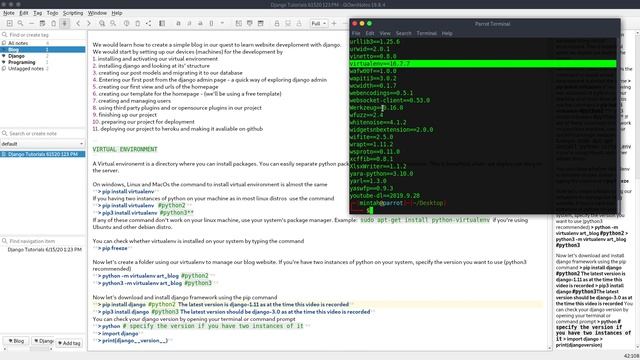Image resolution: width=640 pixels, height=360 pixels.
Task: Open the Tag menu
Action: [x=38, y=13]
